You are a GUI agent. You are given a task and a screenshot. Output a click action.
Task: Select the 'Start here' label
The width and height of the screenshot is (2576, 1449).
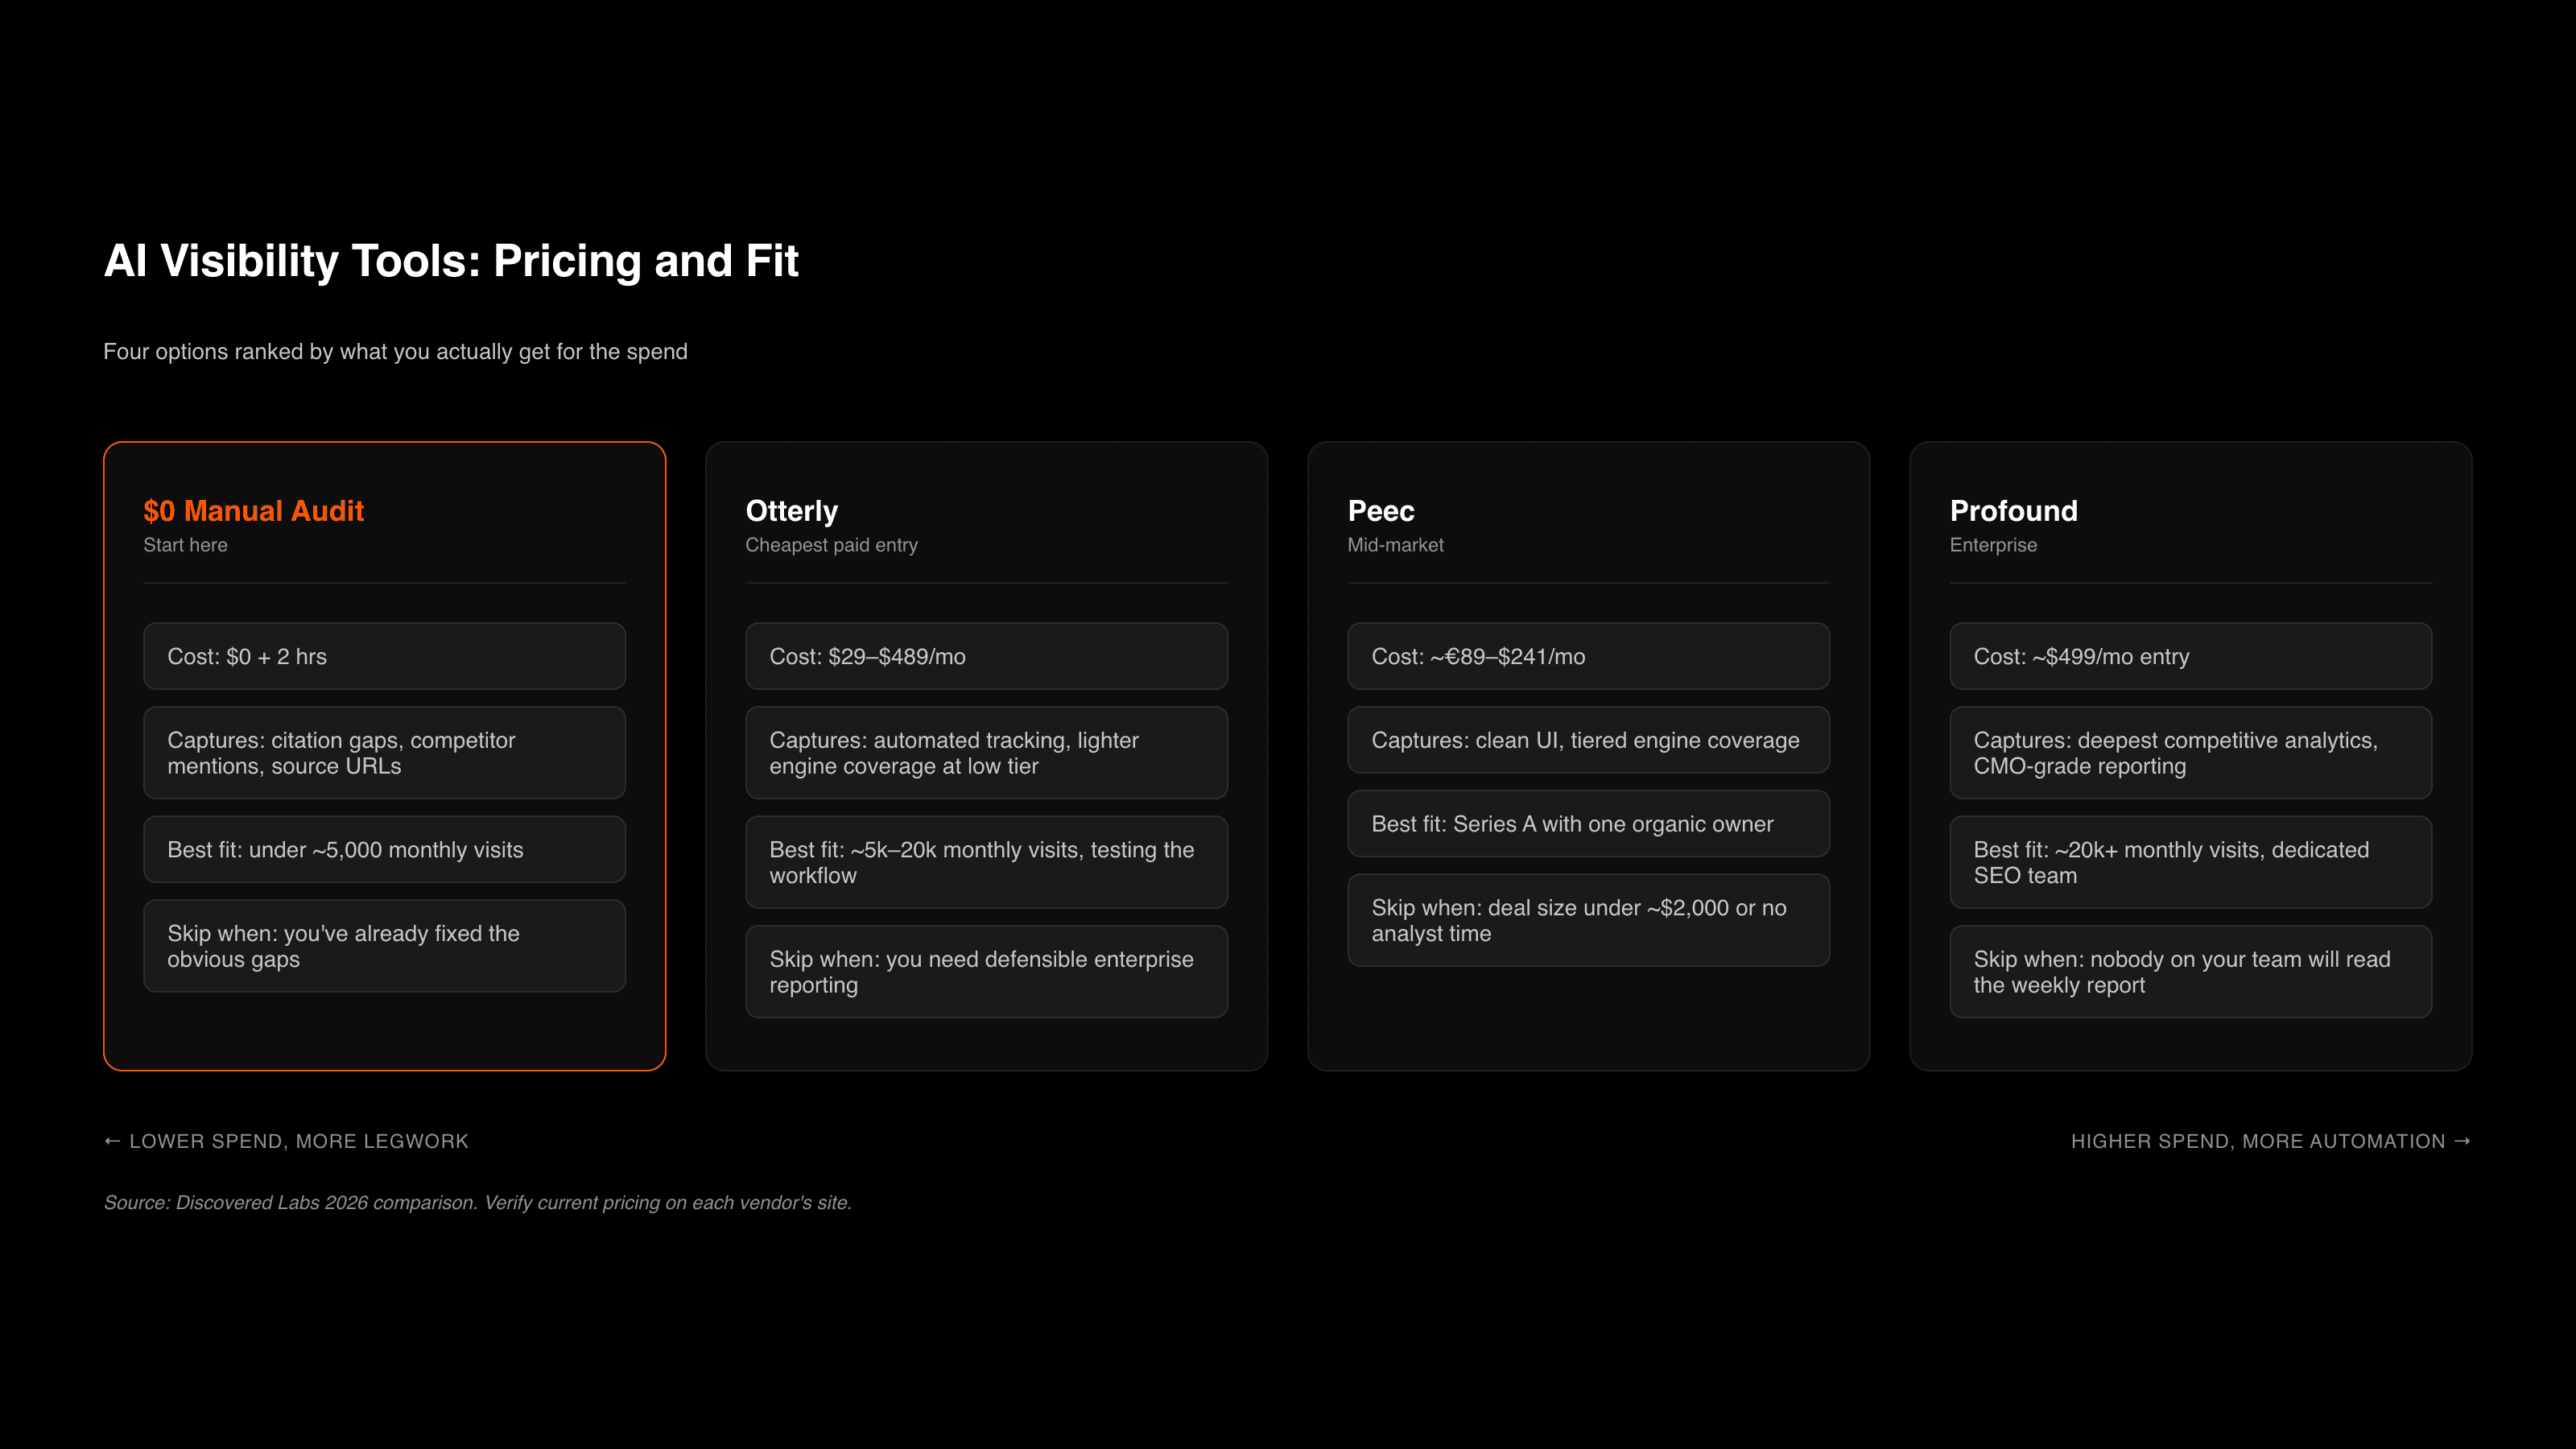[x=185, y=545]
